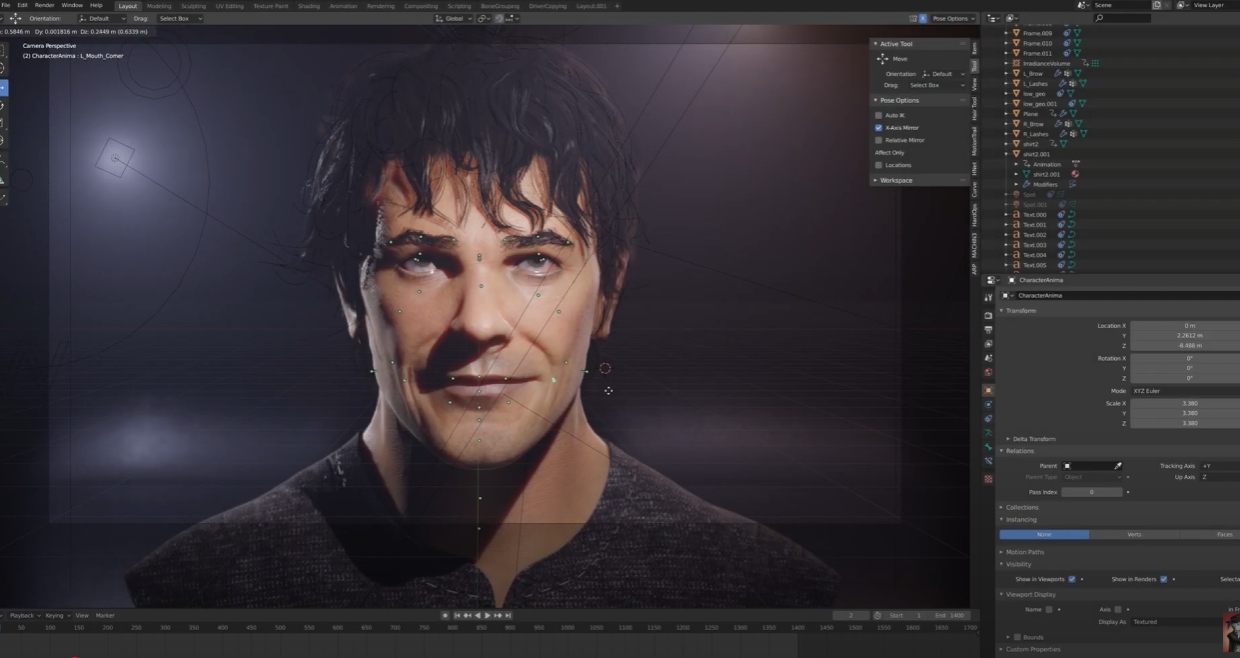Open the pivot point icon menu
Image resolution: width=1240 pixels, height=658 pixels.
[x=483, y=19]
